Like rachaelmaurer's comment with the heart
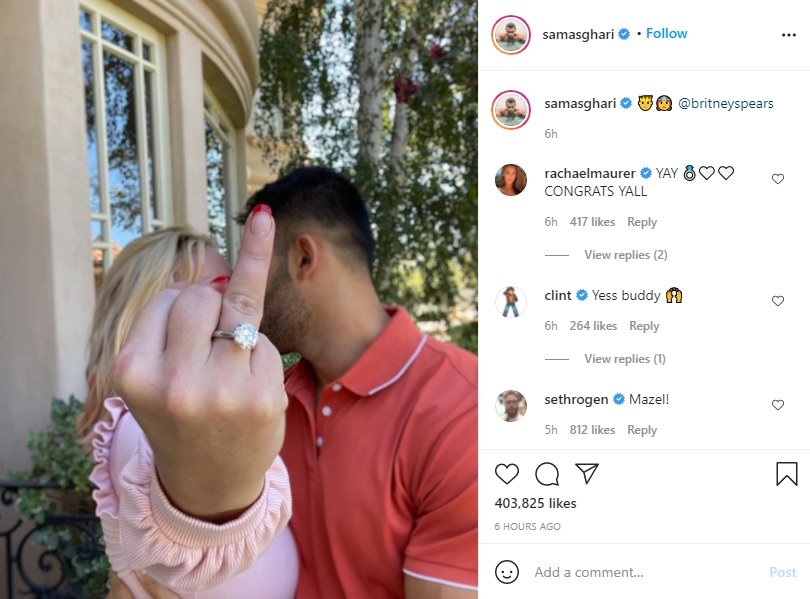The height and width of the screenshot is (599, 810). coord(777,179)
